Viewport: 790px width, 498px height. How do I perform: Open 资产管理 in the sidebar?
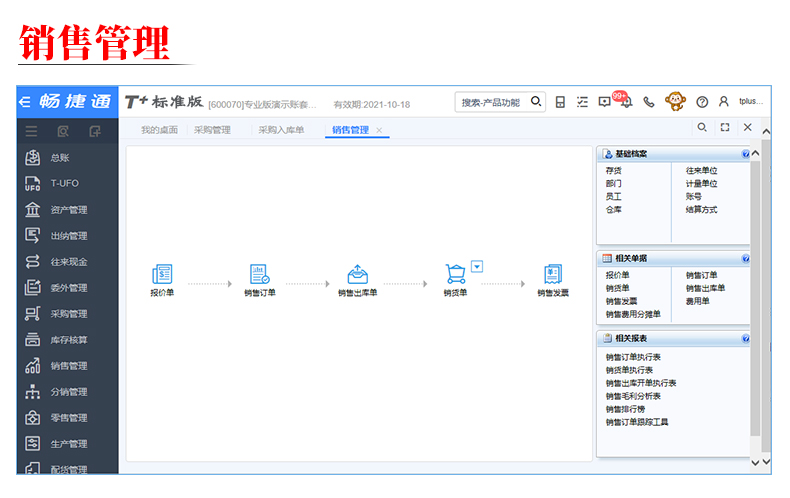pos(68,210)
